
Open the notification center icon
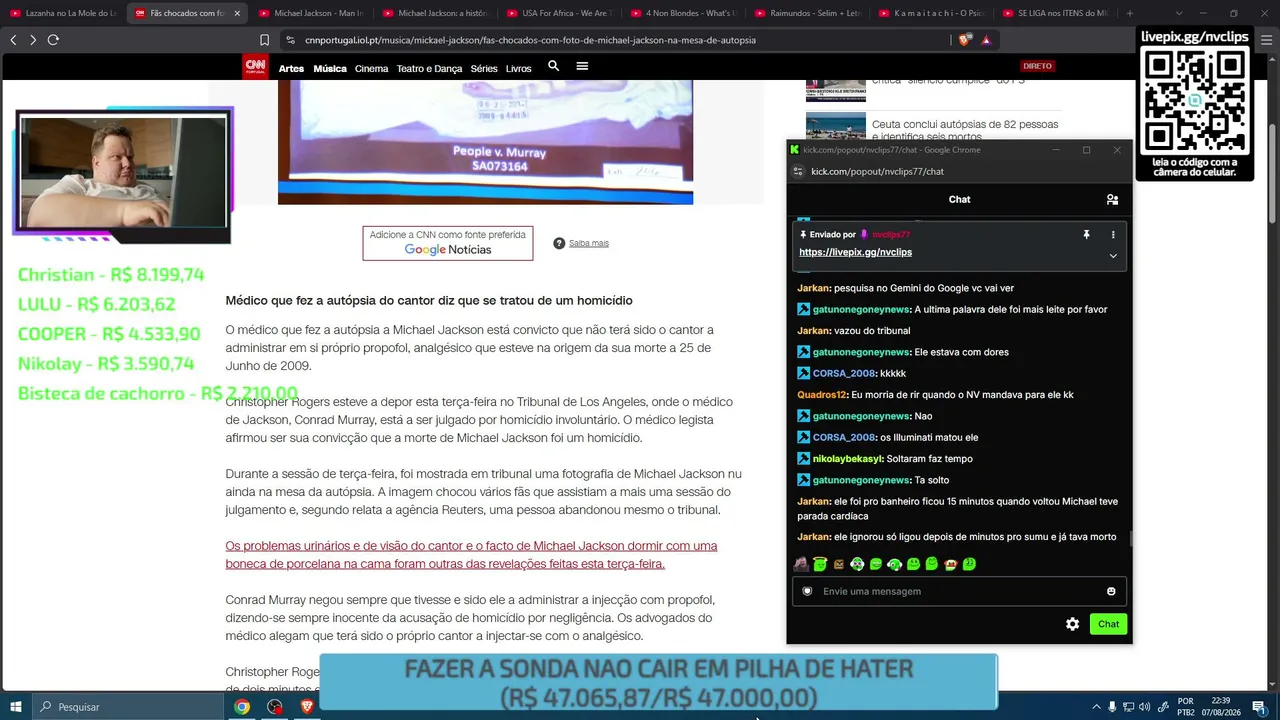pos(1259,707)
